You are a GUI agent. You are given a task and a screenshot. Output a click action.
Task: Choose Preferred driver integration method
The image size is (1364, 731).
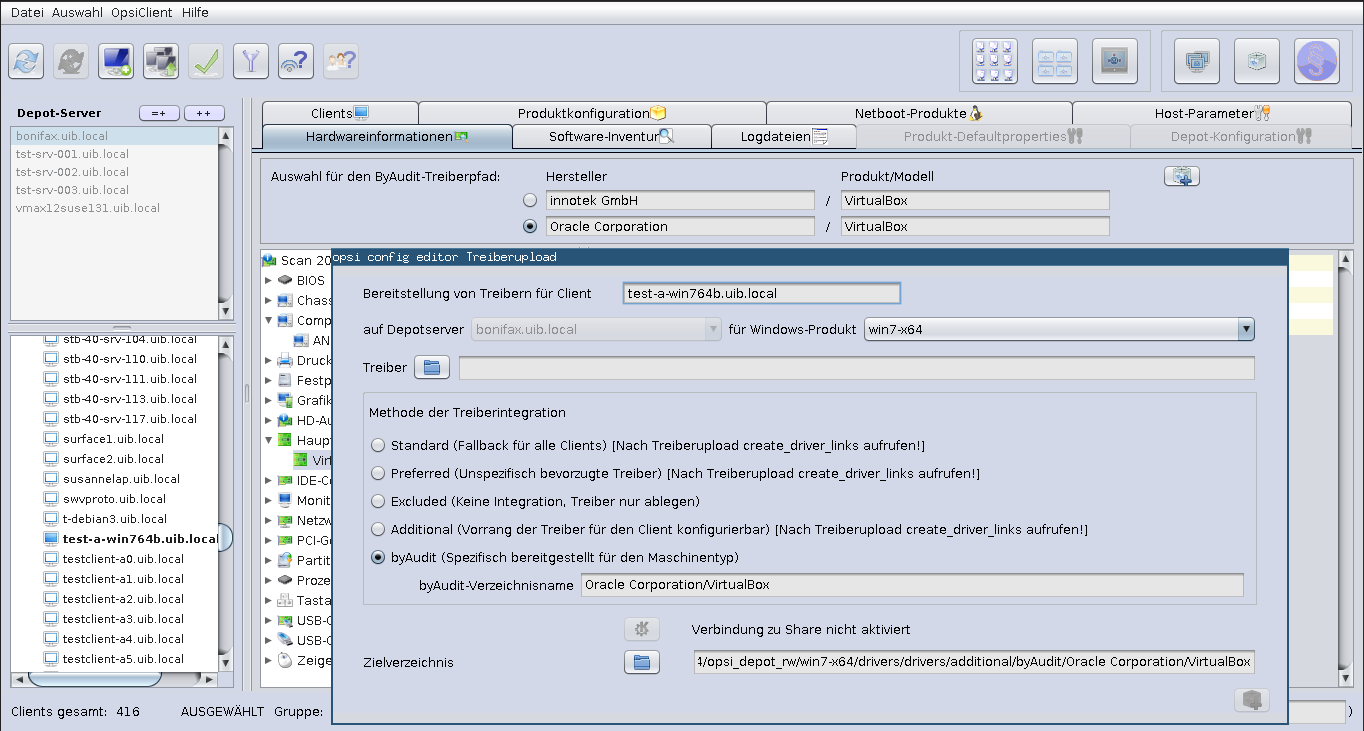tap(378, 473)
